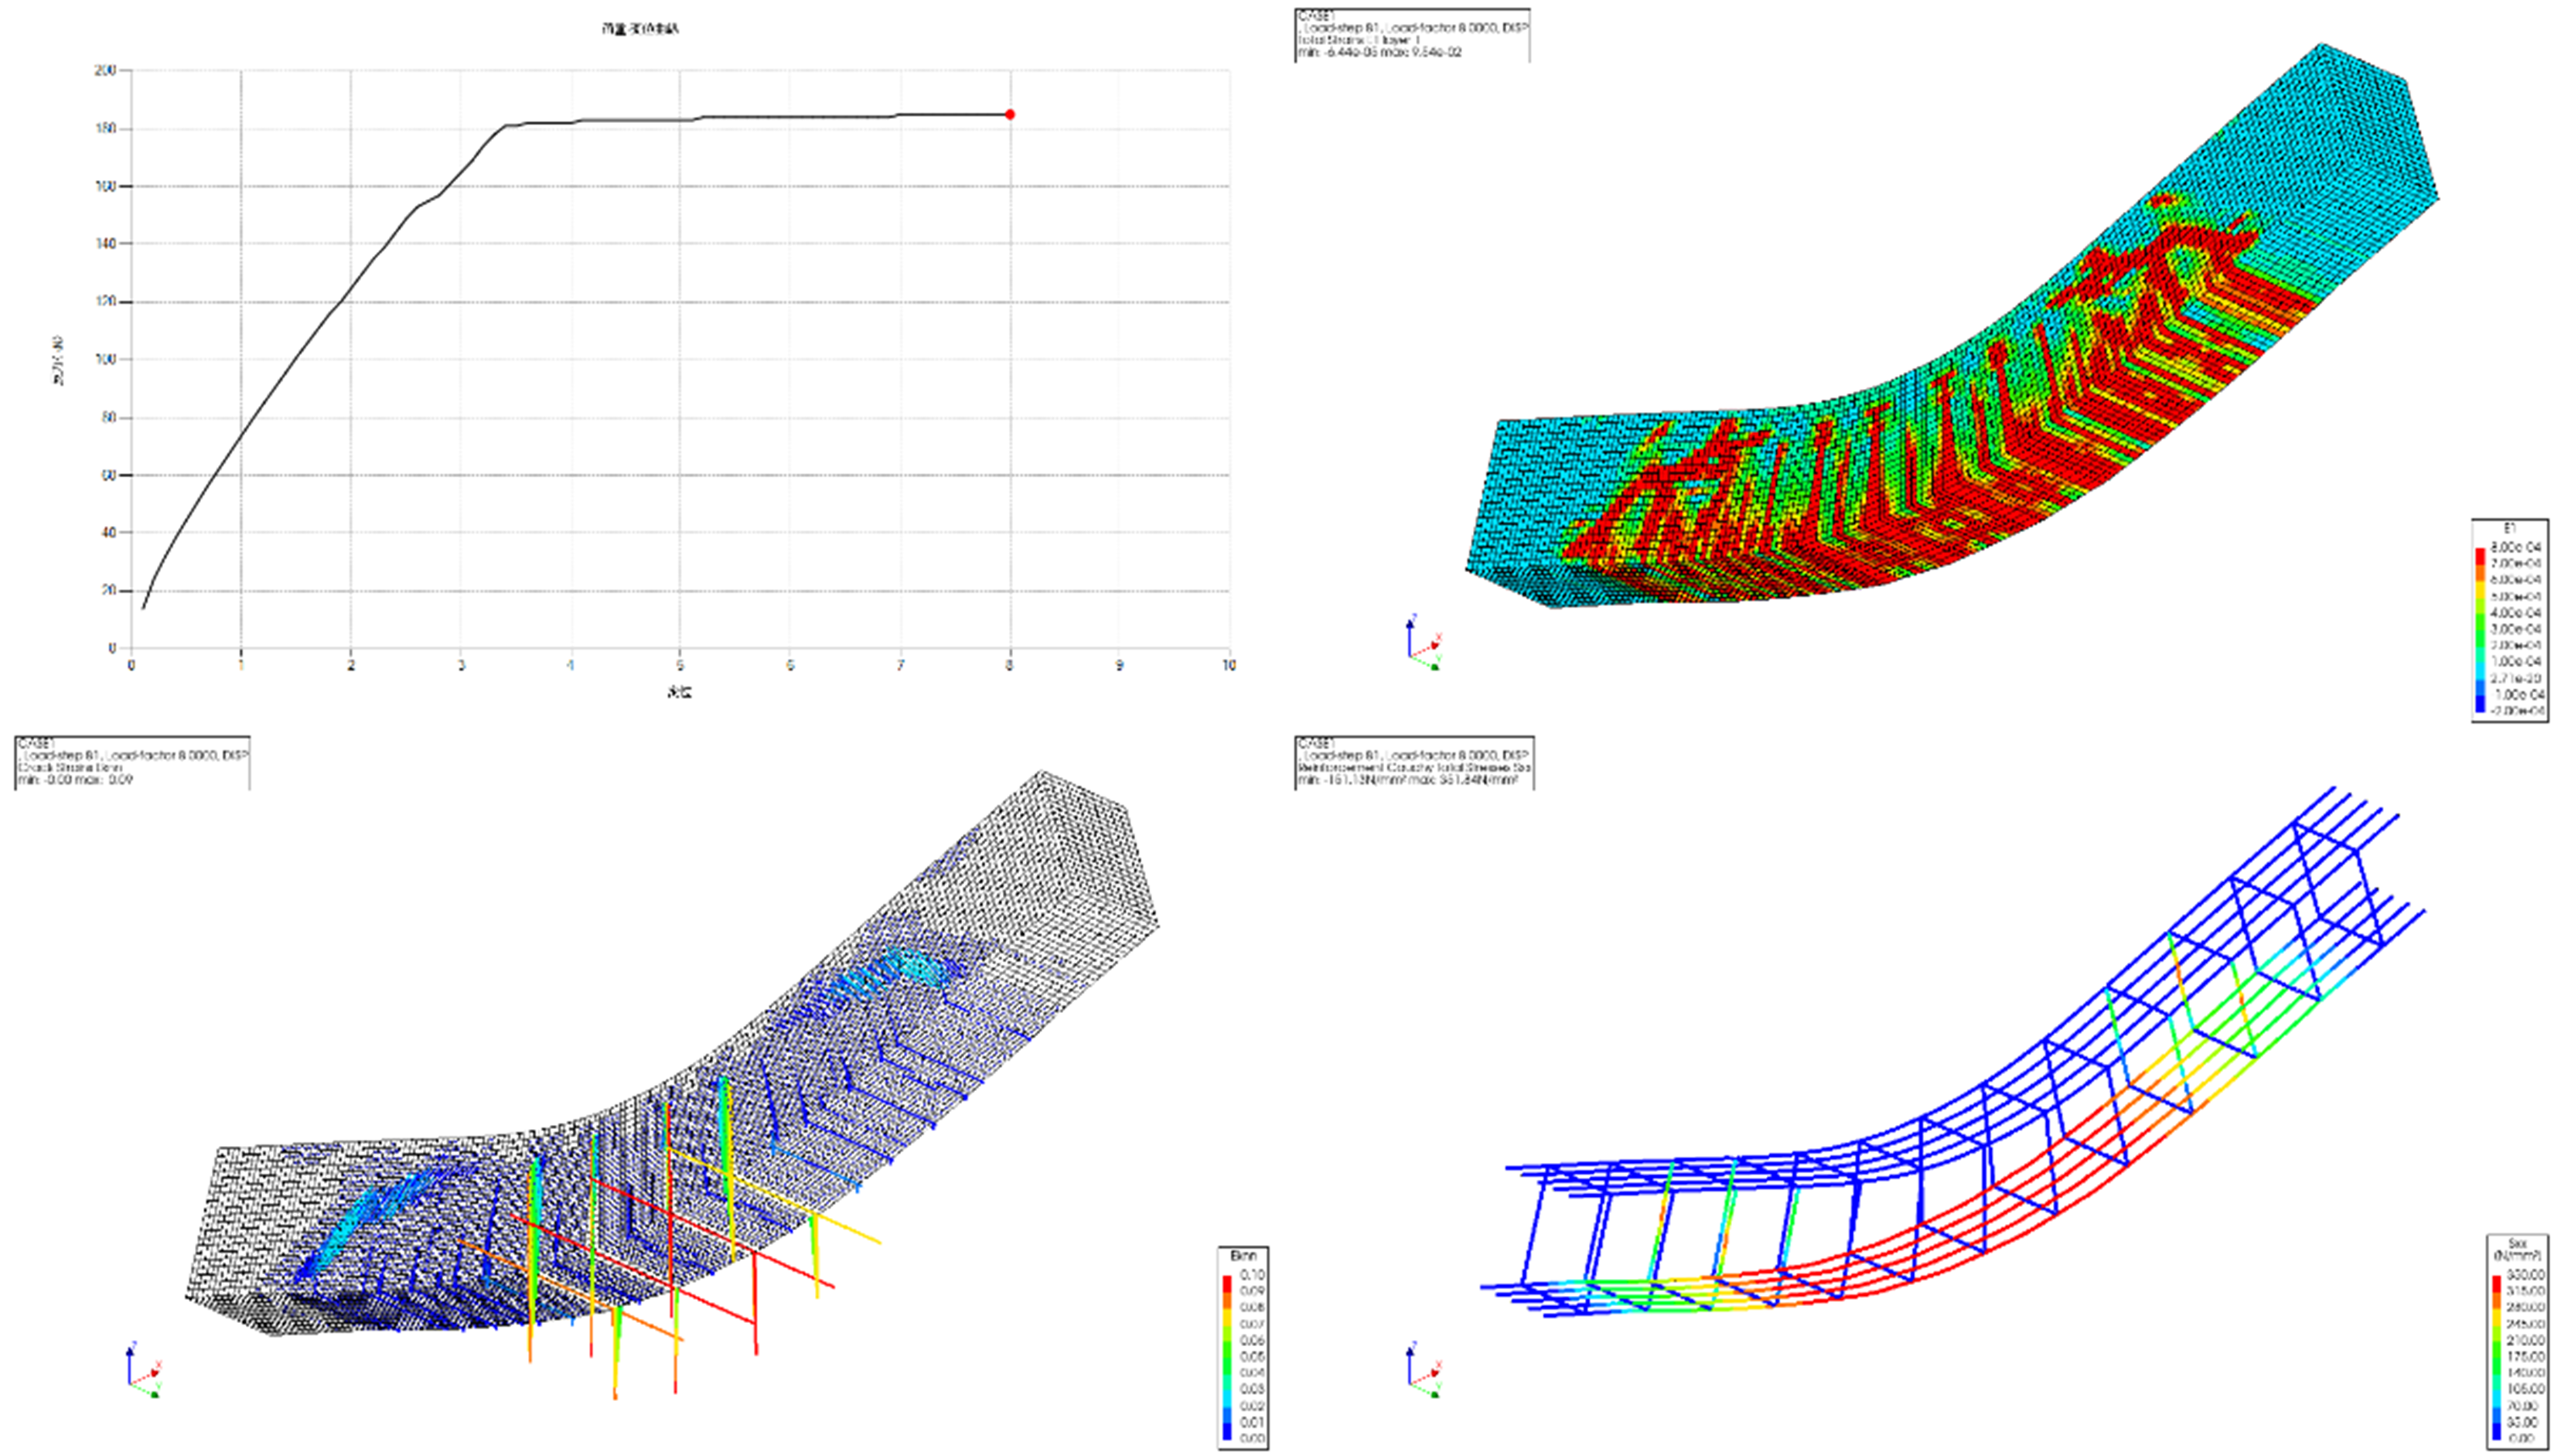Click the 10 tick on the chart's horizontal axis
Viewport: 2561px width, 1456px height.
[1229, 666]
